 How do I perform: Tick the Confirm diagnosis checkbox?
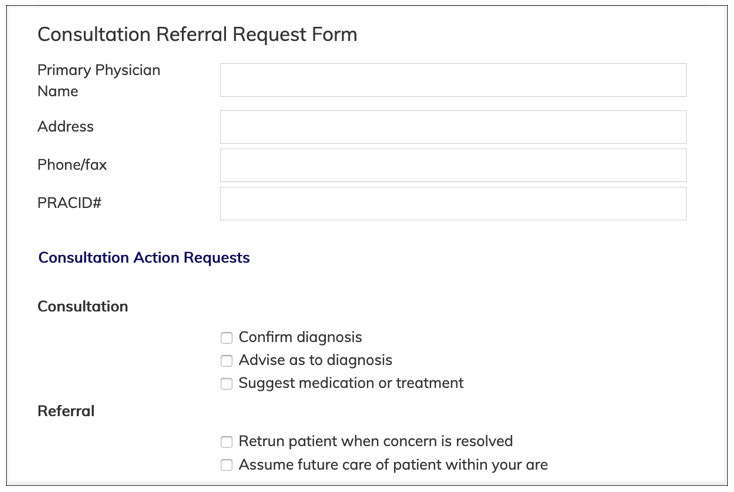(x=227, y=338)
